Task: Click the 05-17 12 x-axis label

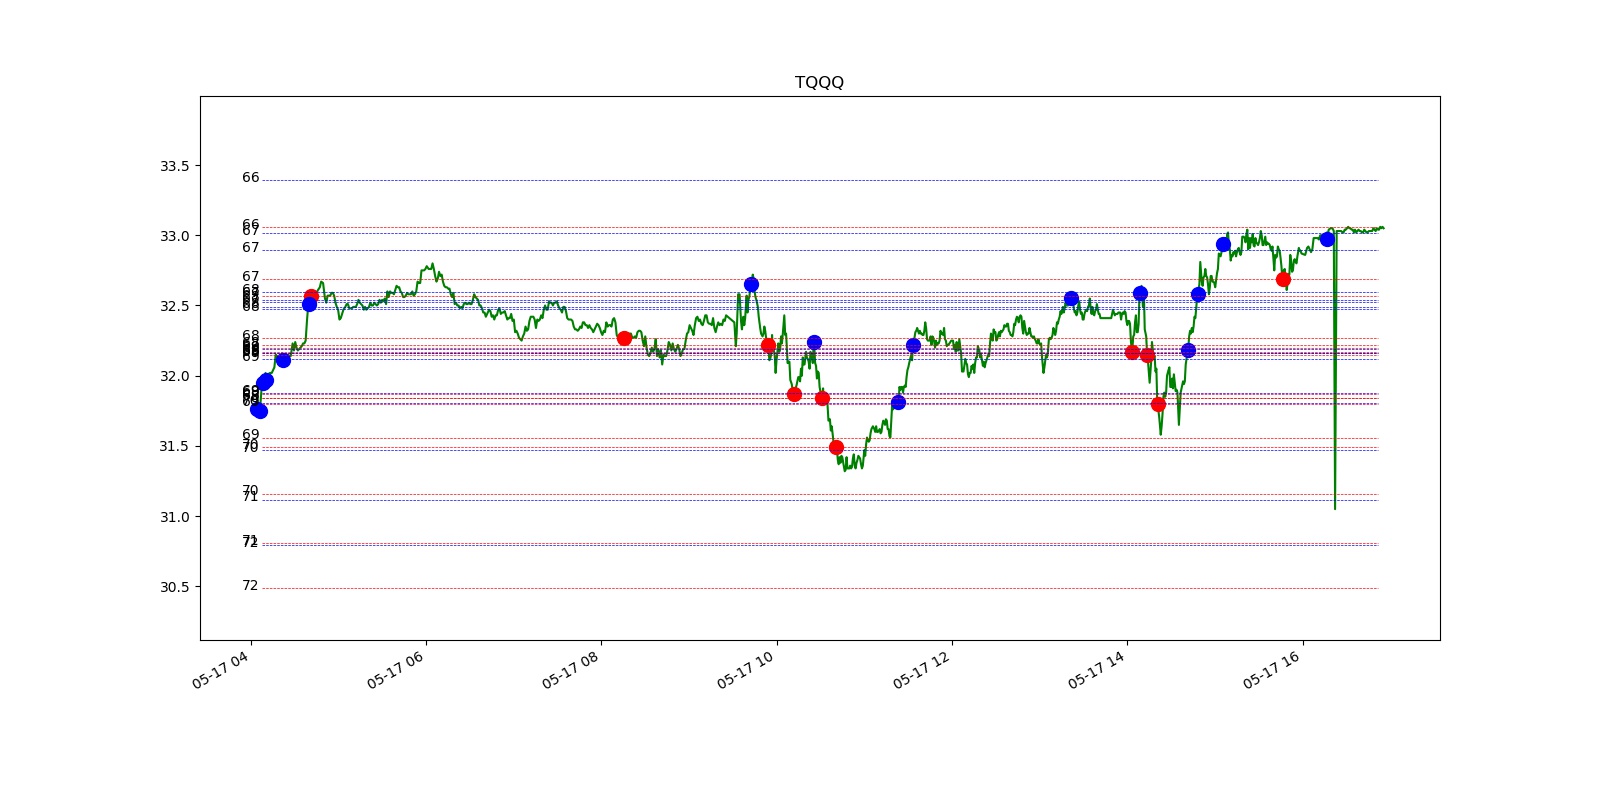Action: tap(921, 670)
